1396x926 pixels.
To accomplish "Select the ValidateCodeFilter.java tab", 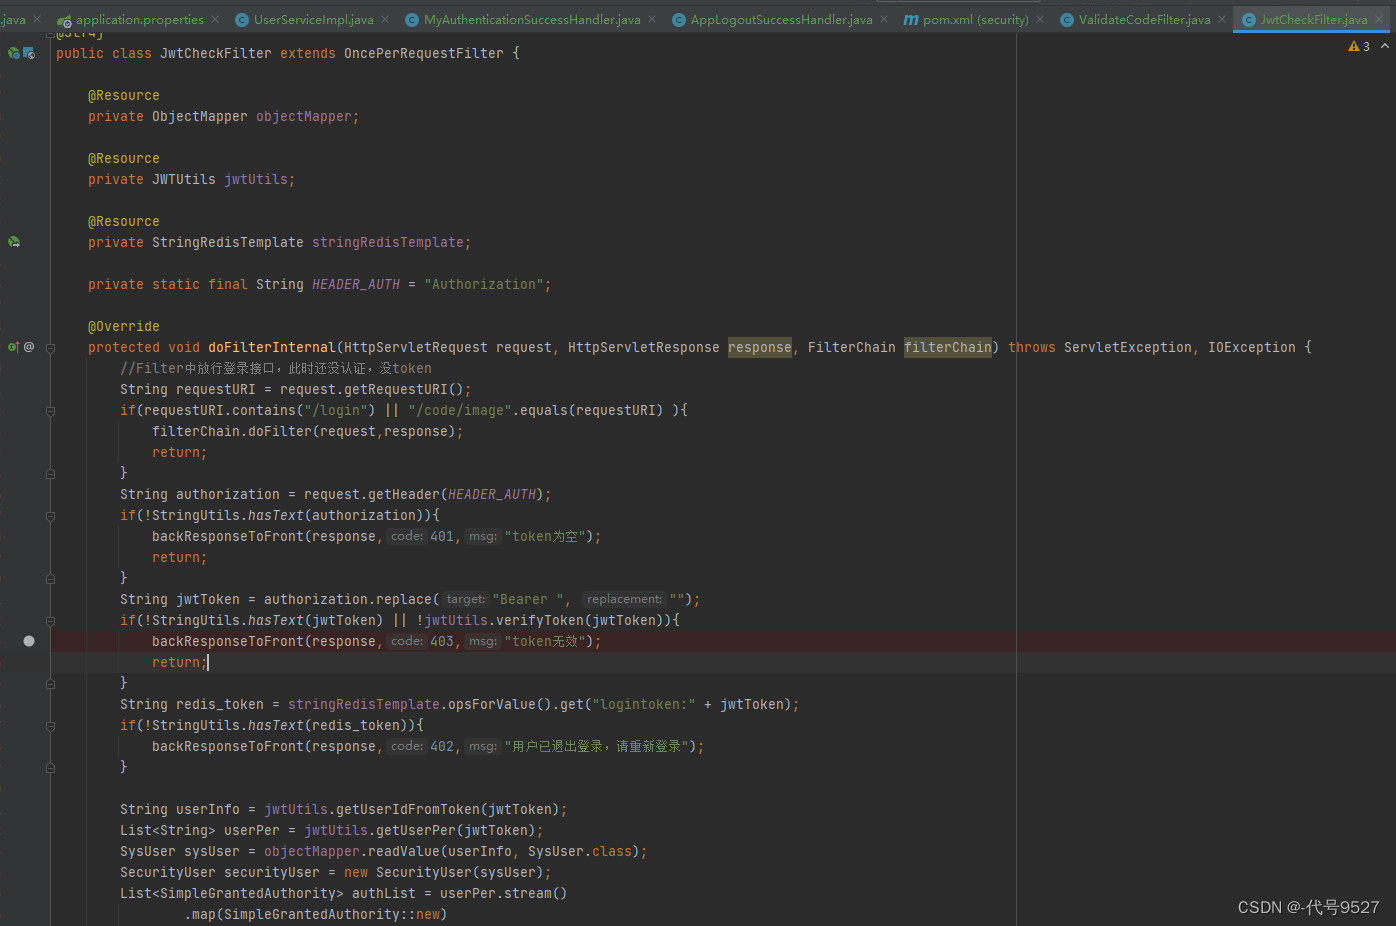I will [x=1144, y=20].
